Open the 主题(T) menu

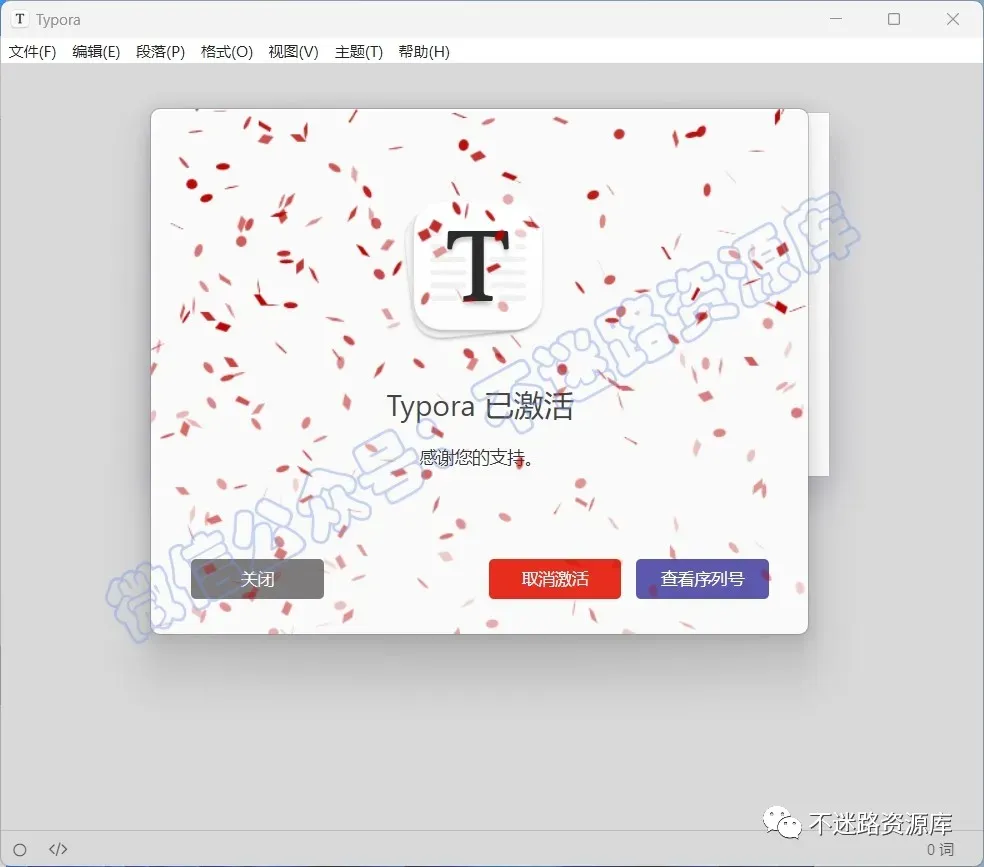pos(358,52)
